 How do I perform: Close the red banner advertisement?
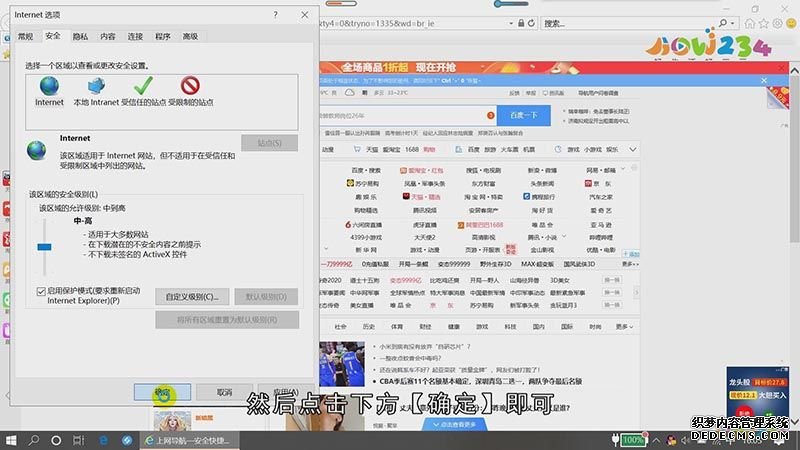pos(782,67)
